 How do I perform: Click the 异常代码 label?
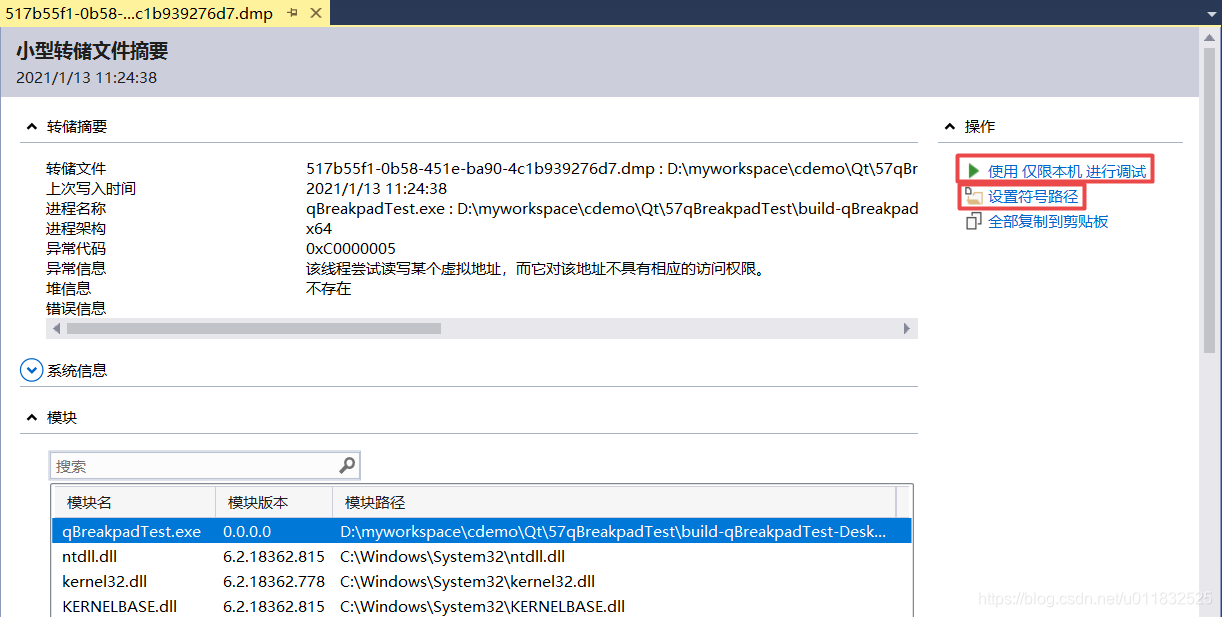(x=76, y=248)
